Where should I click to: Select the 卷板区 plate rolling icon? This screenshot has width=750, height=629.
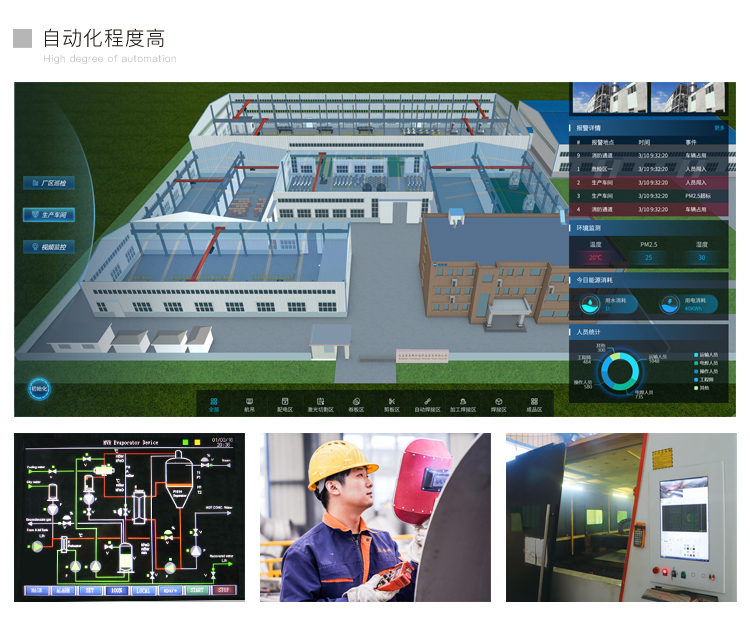356,403
